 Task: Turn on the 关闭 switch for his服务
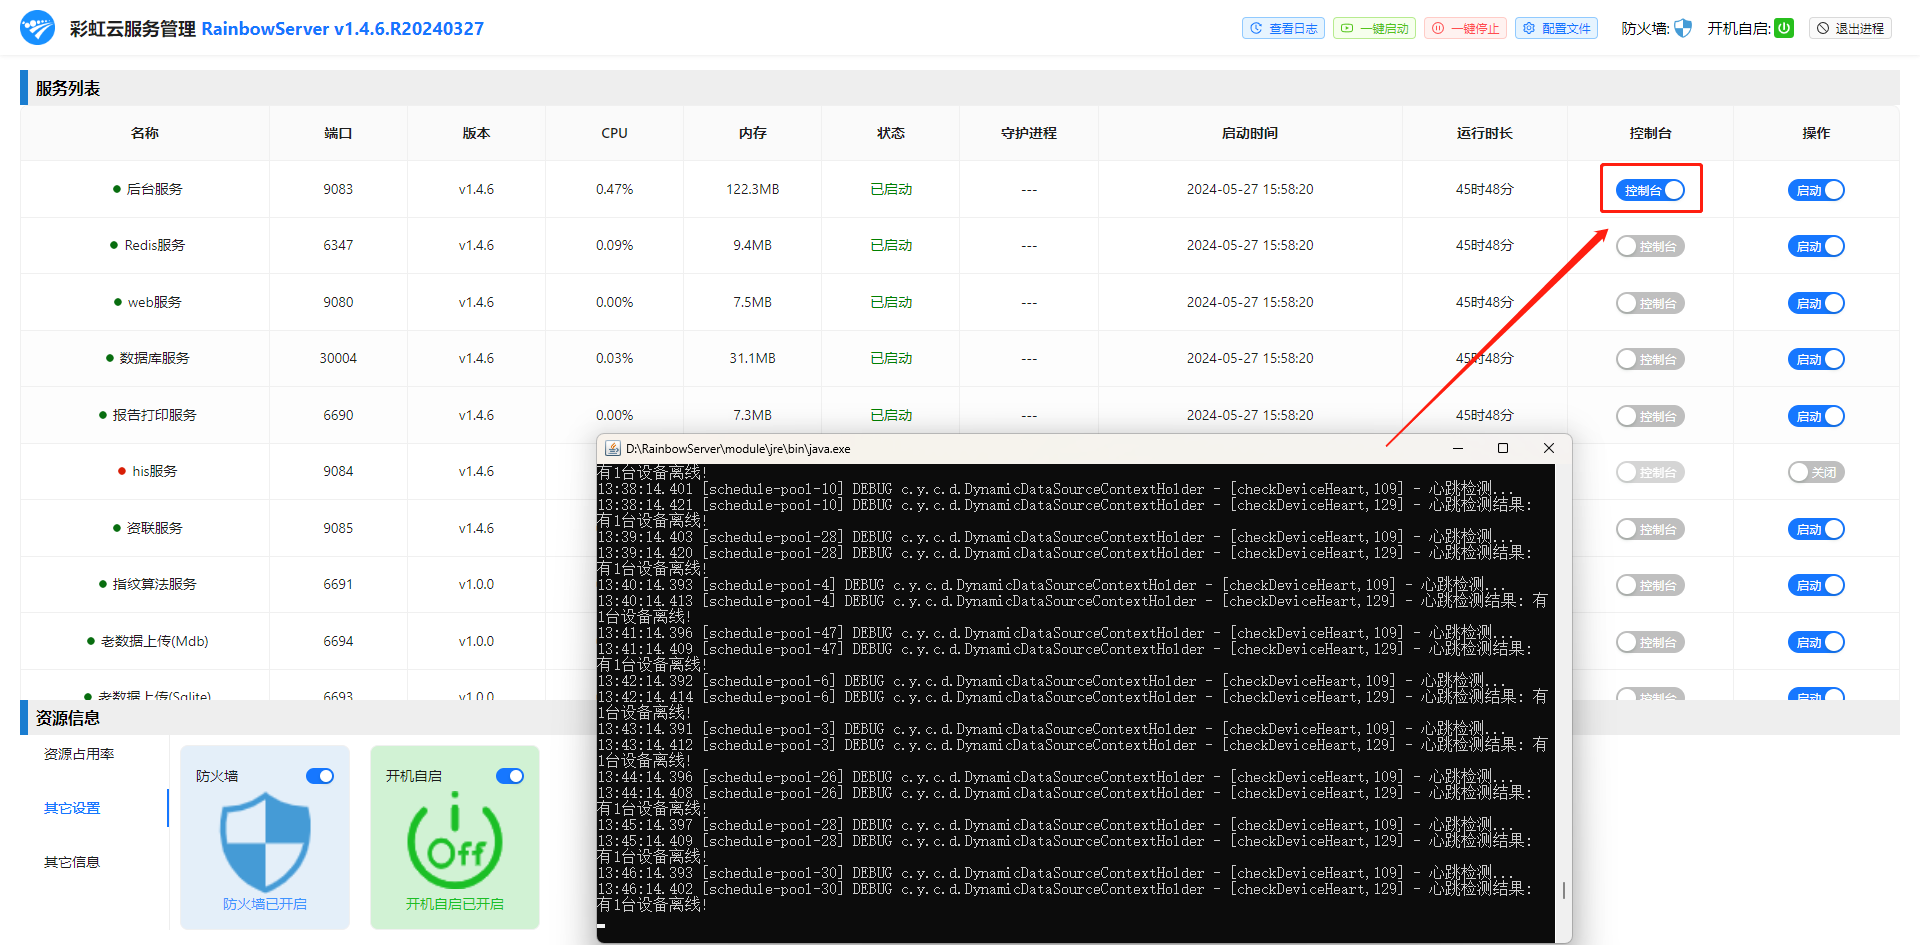[1816, 472]
